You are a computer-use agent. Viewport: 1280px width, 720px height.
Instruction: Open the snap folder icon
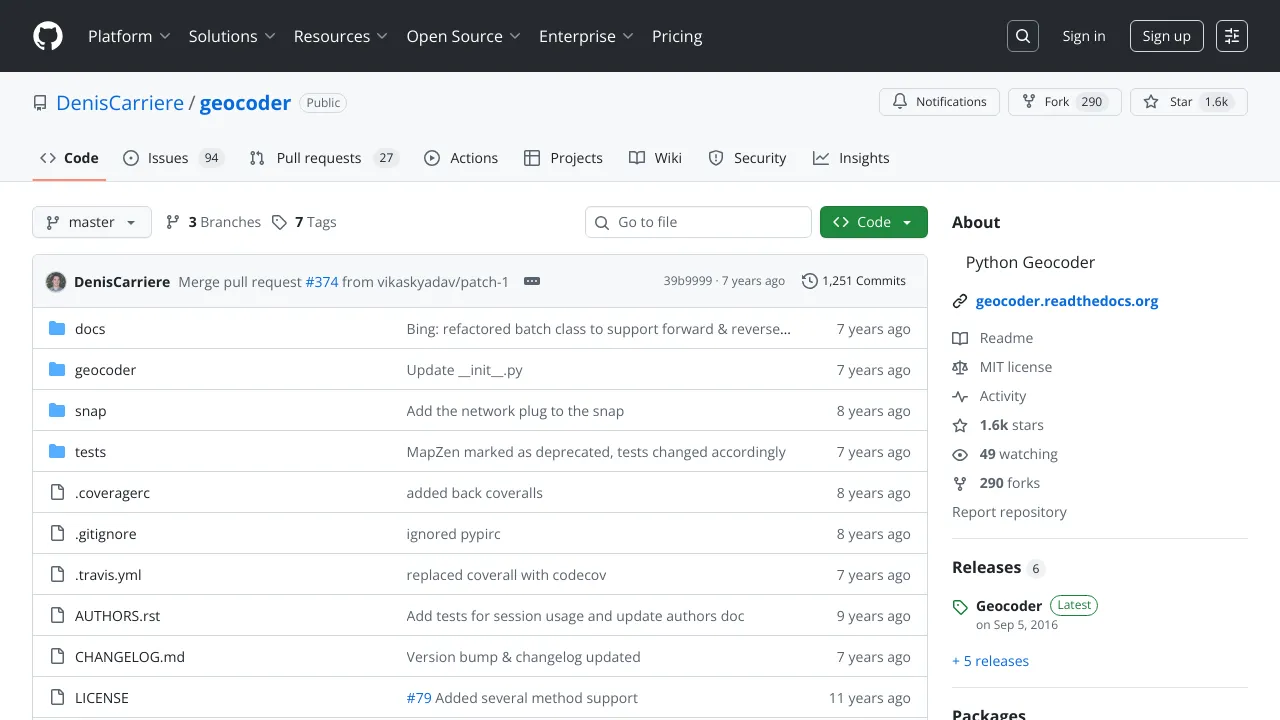tap(57, 411)
